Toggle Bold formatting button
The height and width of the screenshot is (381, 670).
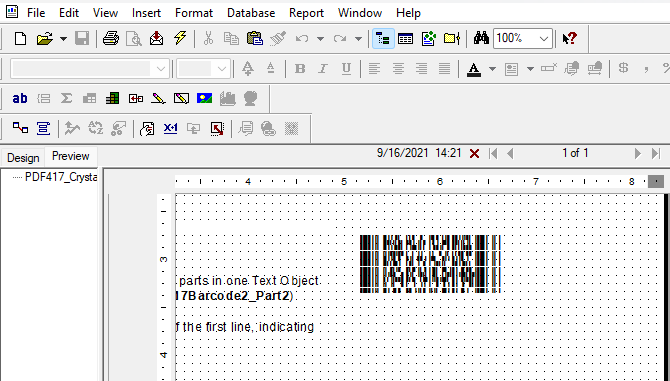(x=300, y=69)
